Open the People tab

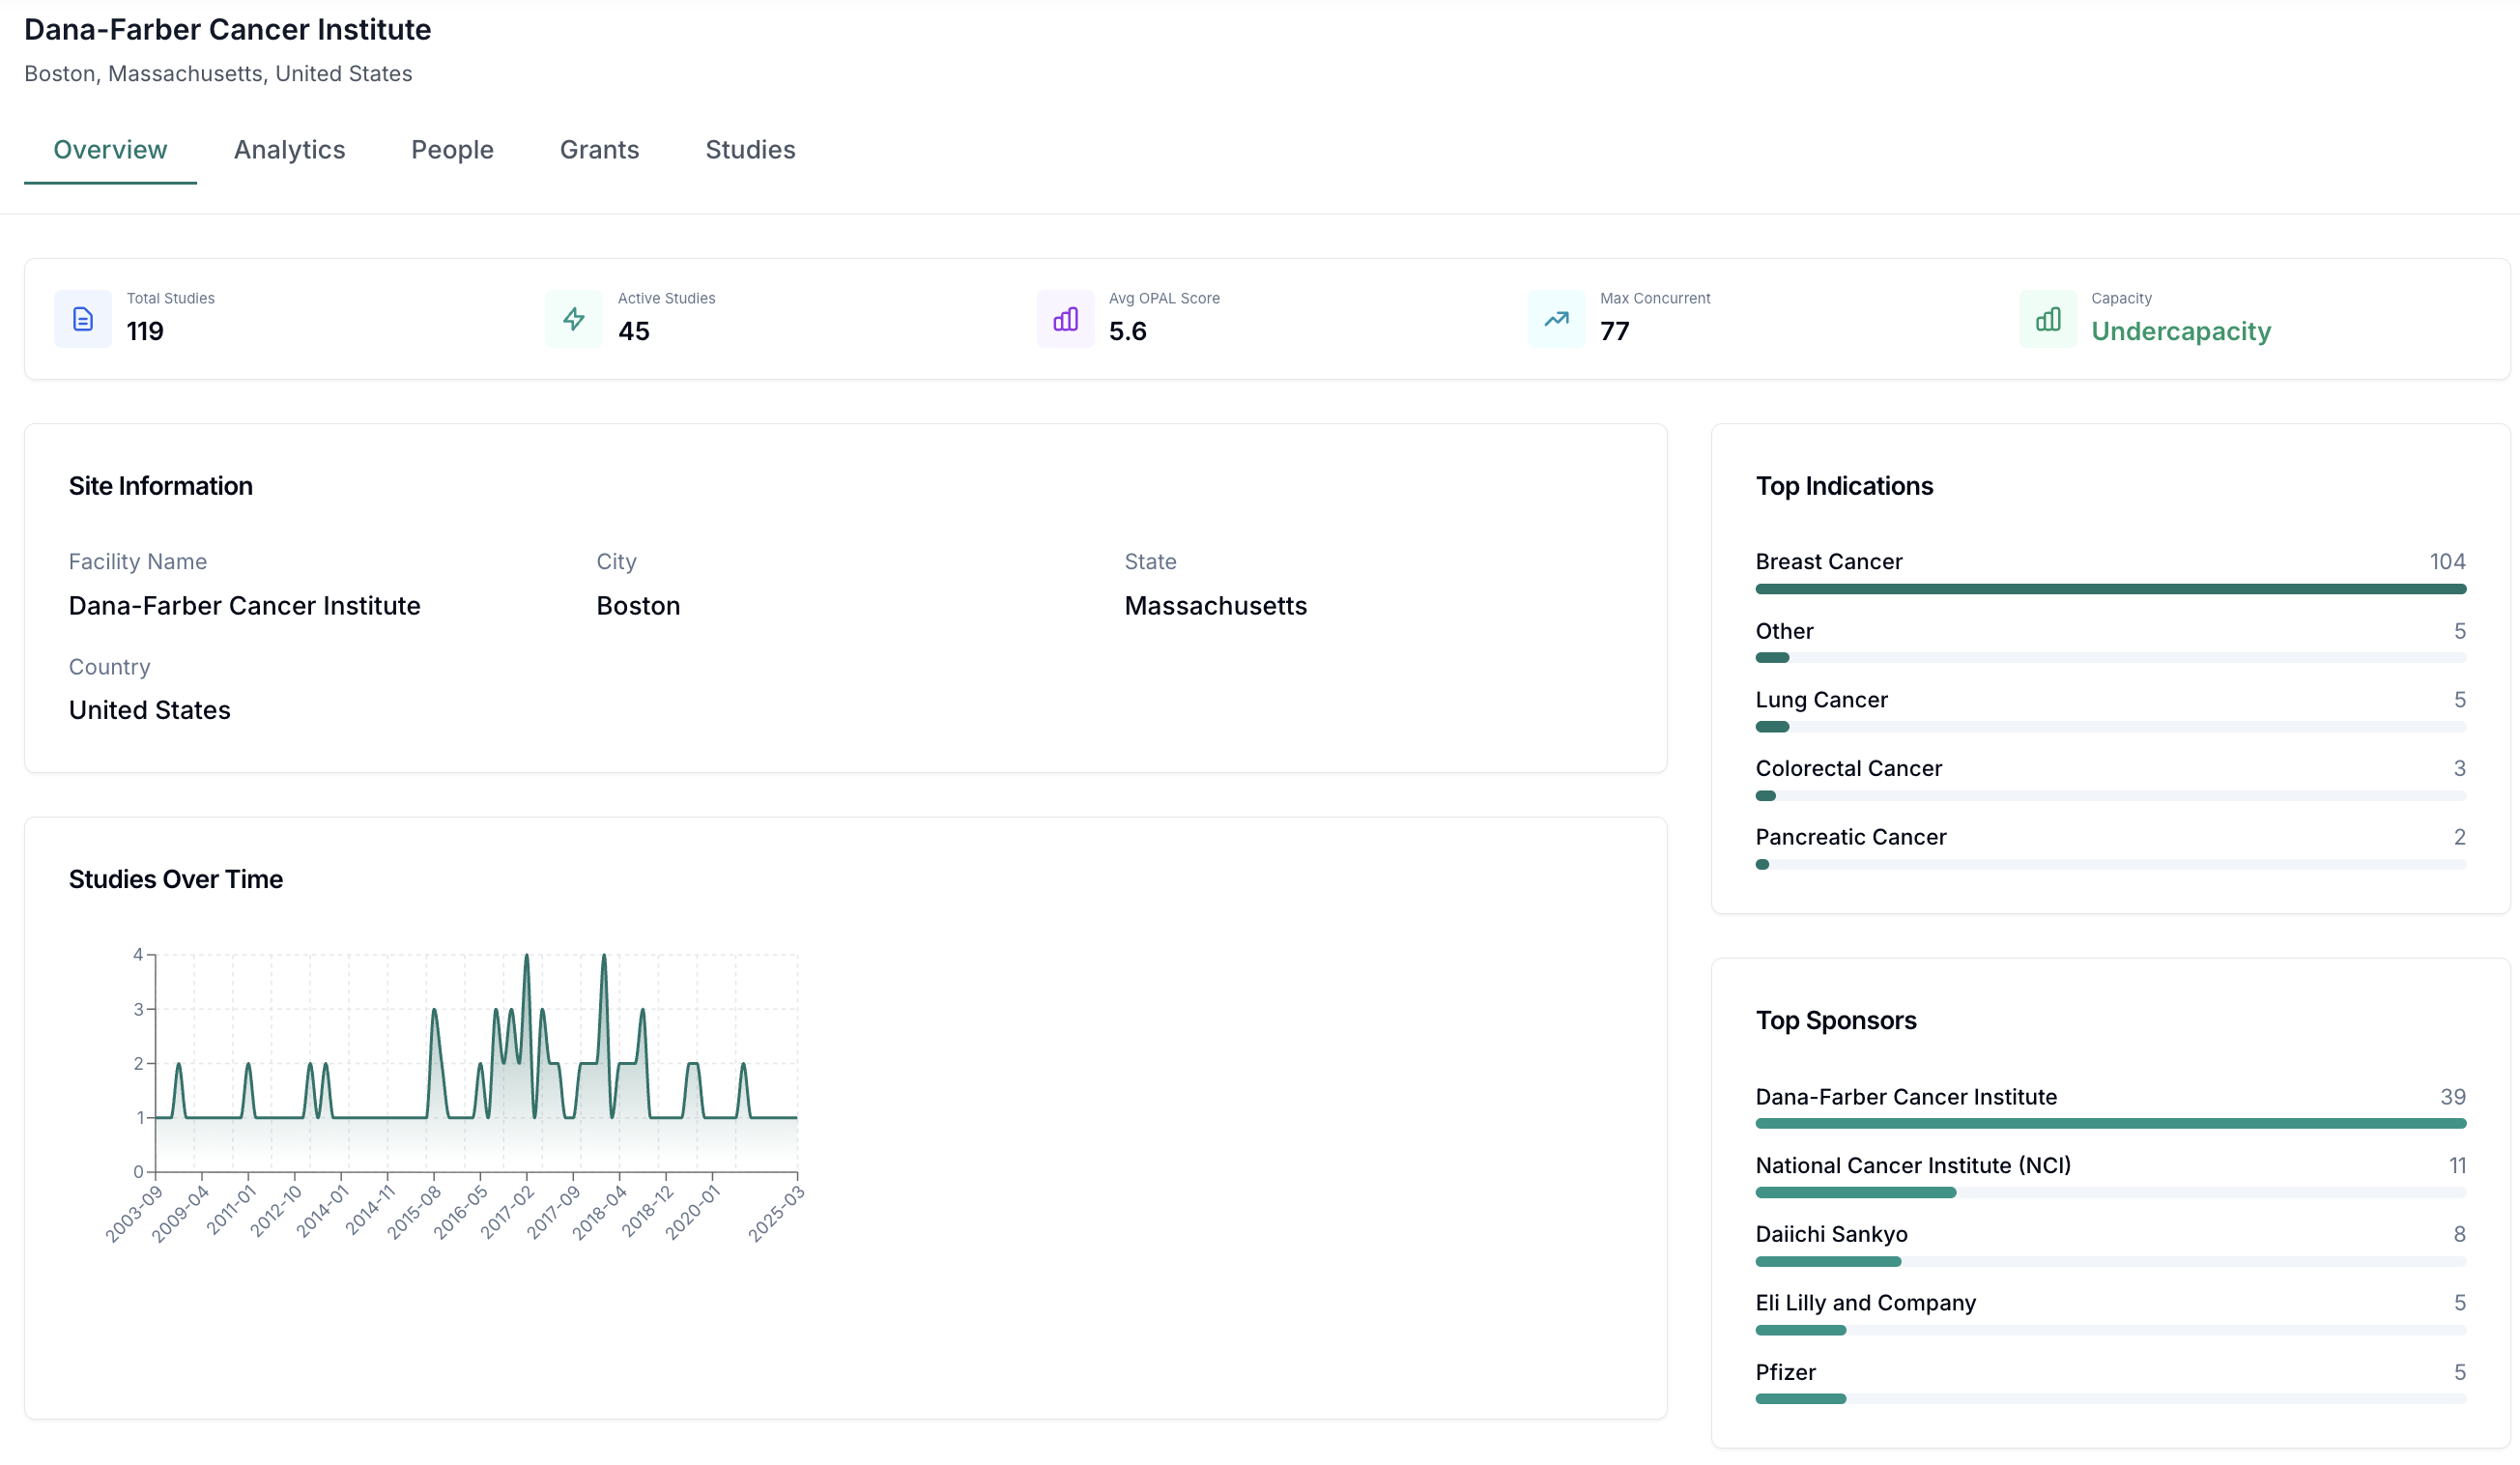[x=452, y=150]
